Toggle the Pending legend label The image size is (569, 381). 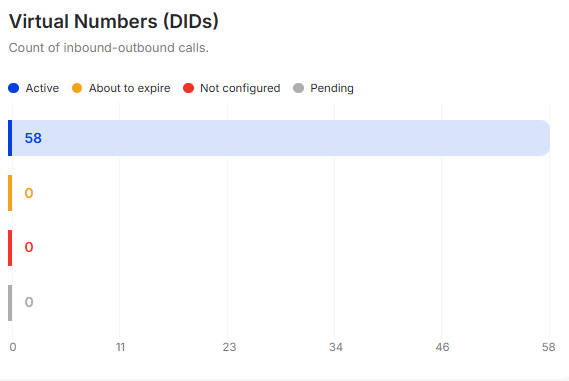(x=332, y=88)
